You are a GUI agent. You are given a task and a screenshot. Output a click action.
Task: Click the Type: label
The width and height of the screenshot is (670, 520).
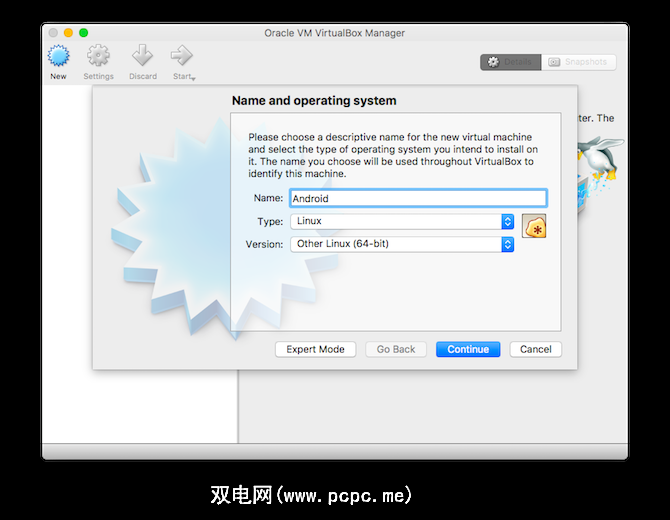[270, 221]
